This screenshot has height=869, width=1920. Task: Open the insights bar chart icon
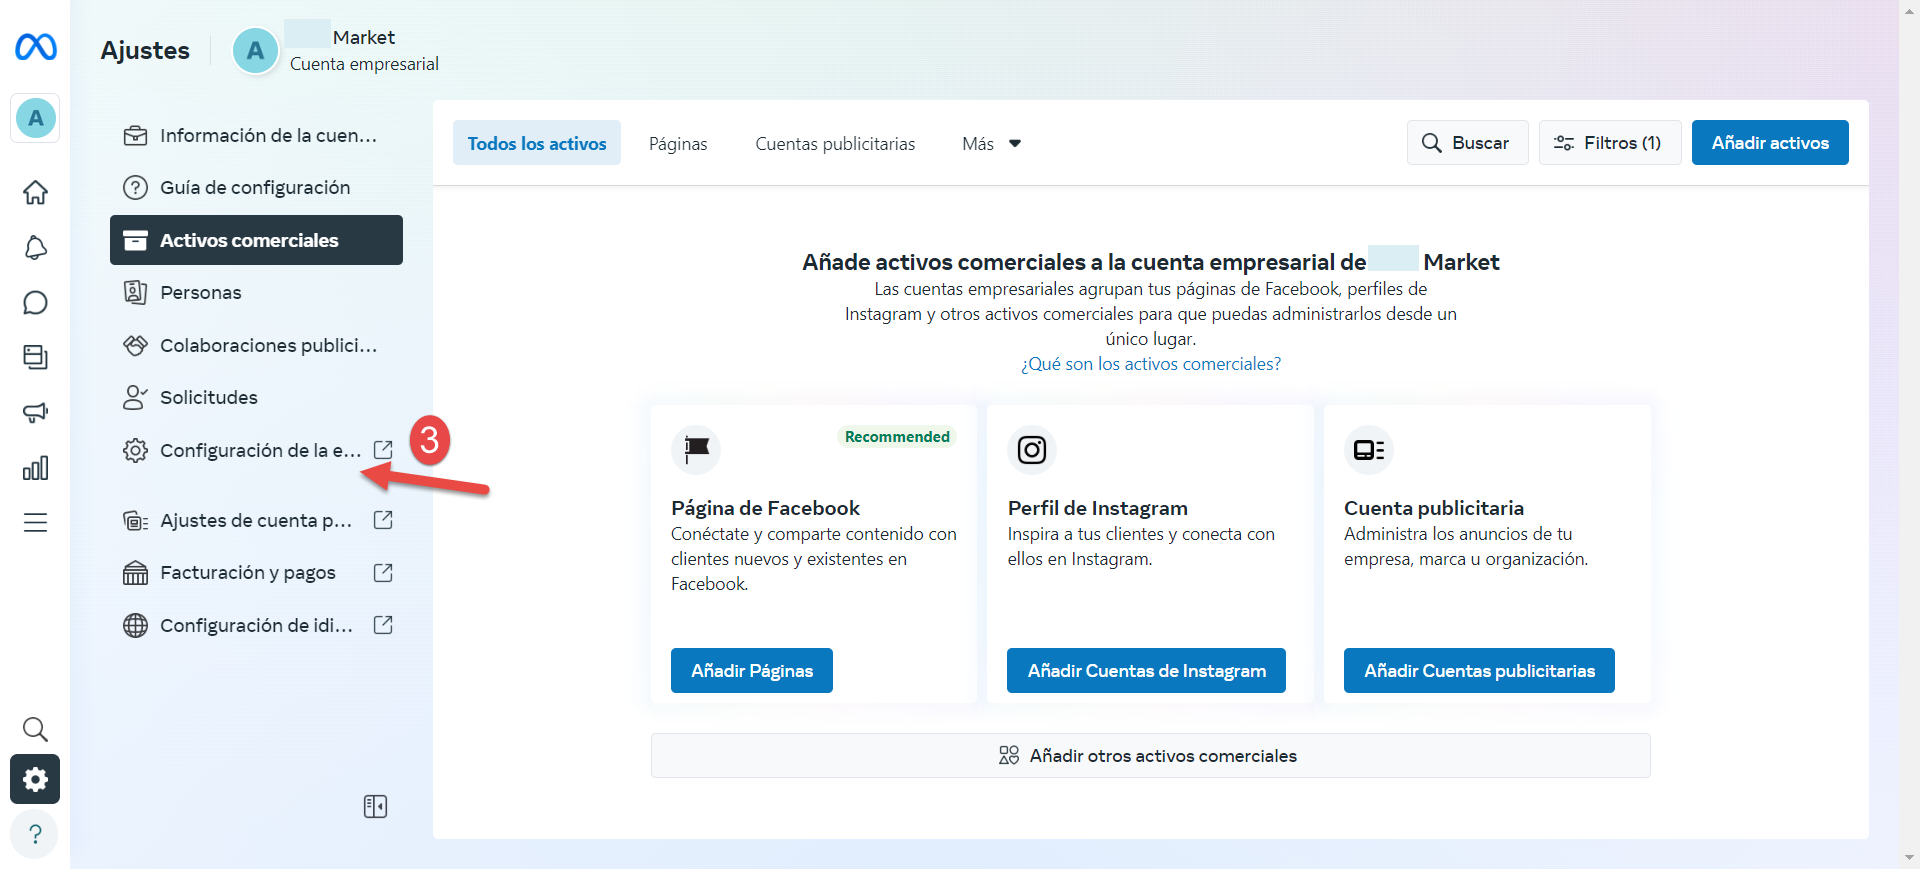click(36, 468)
